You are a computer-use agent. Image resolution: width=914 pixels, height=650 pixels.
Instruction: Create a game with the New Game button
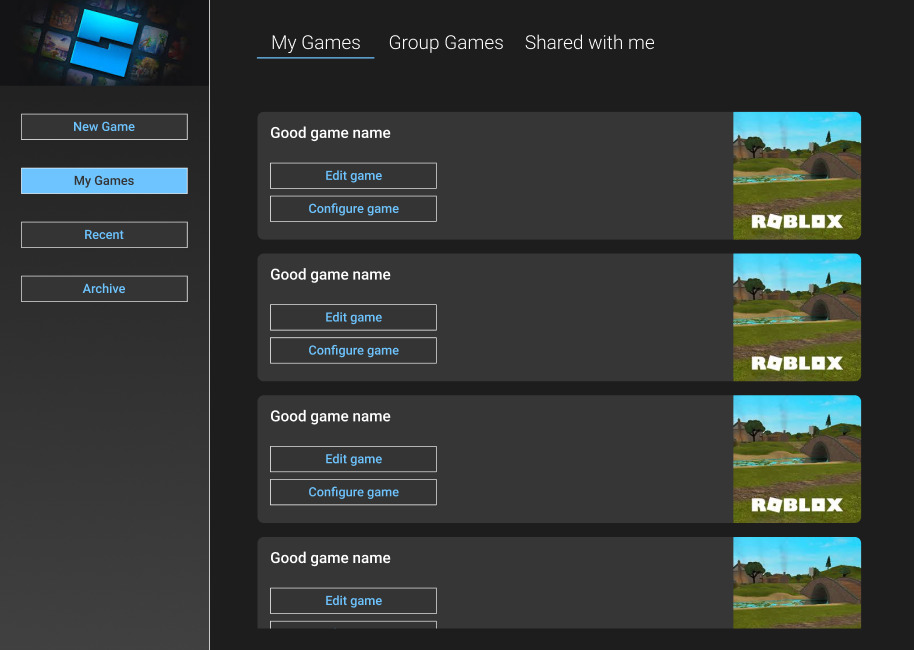click(x=104, y=127)
